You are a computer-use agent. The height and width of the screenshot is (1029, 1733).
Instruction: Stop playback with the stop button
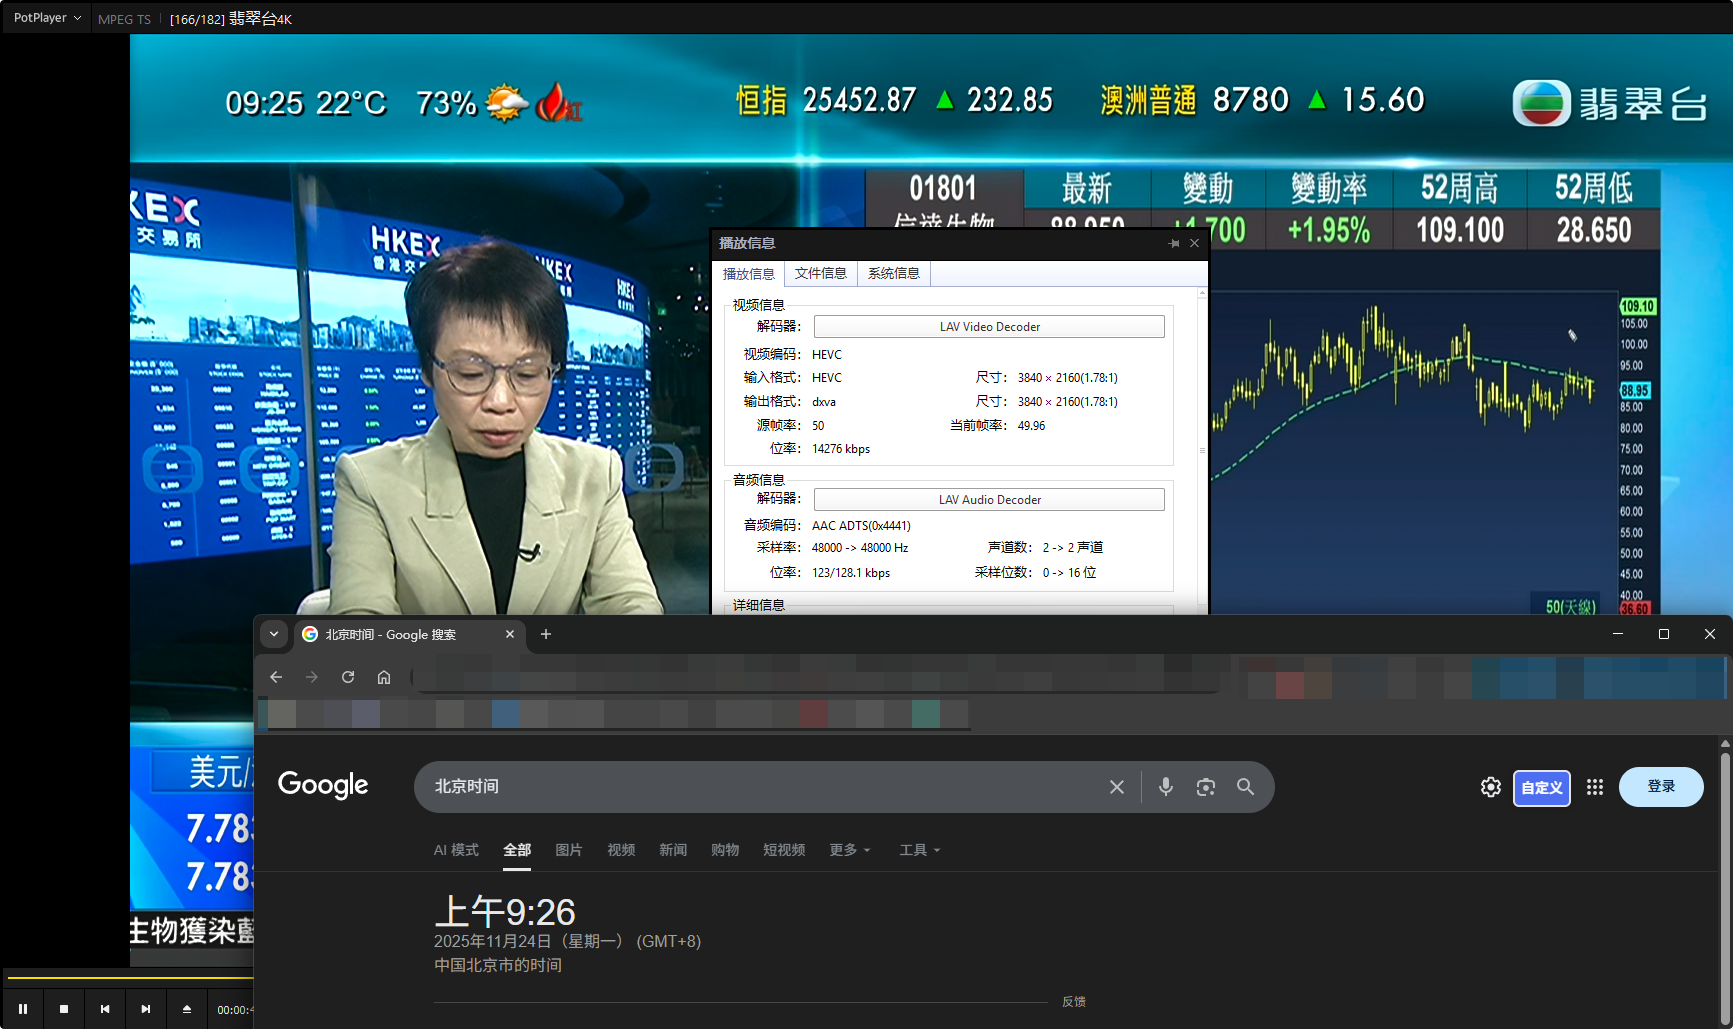tap(64, 1009)
